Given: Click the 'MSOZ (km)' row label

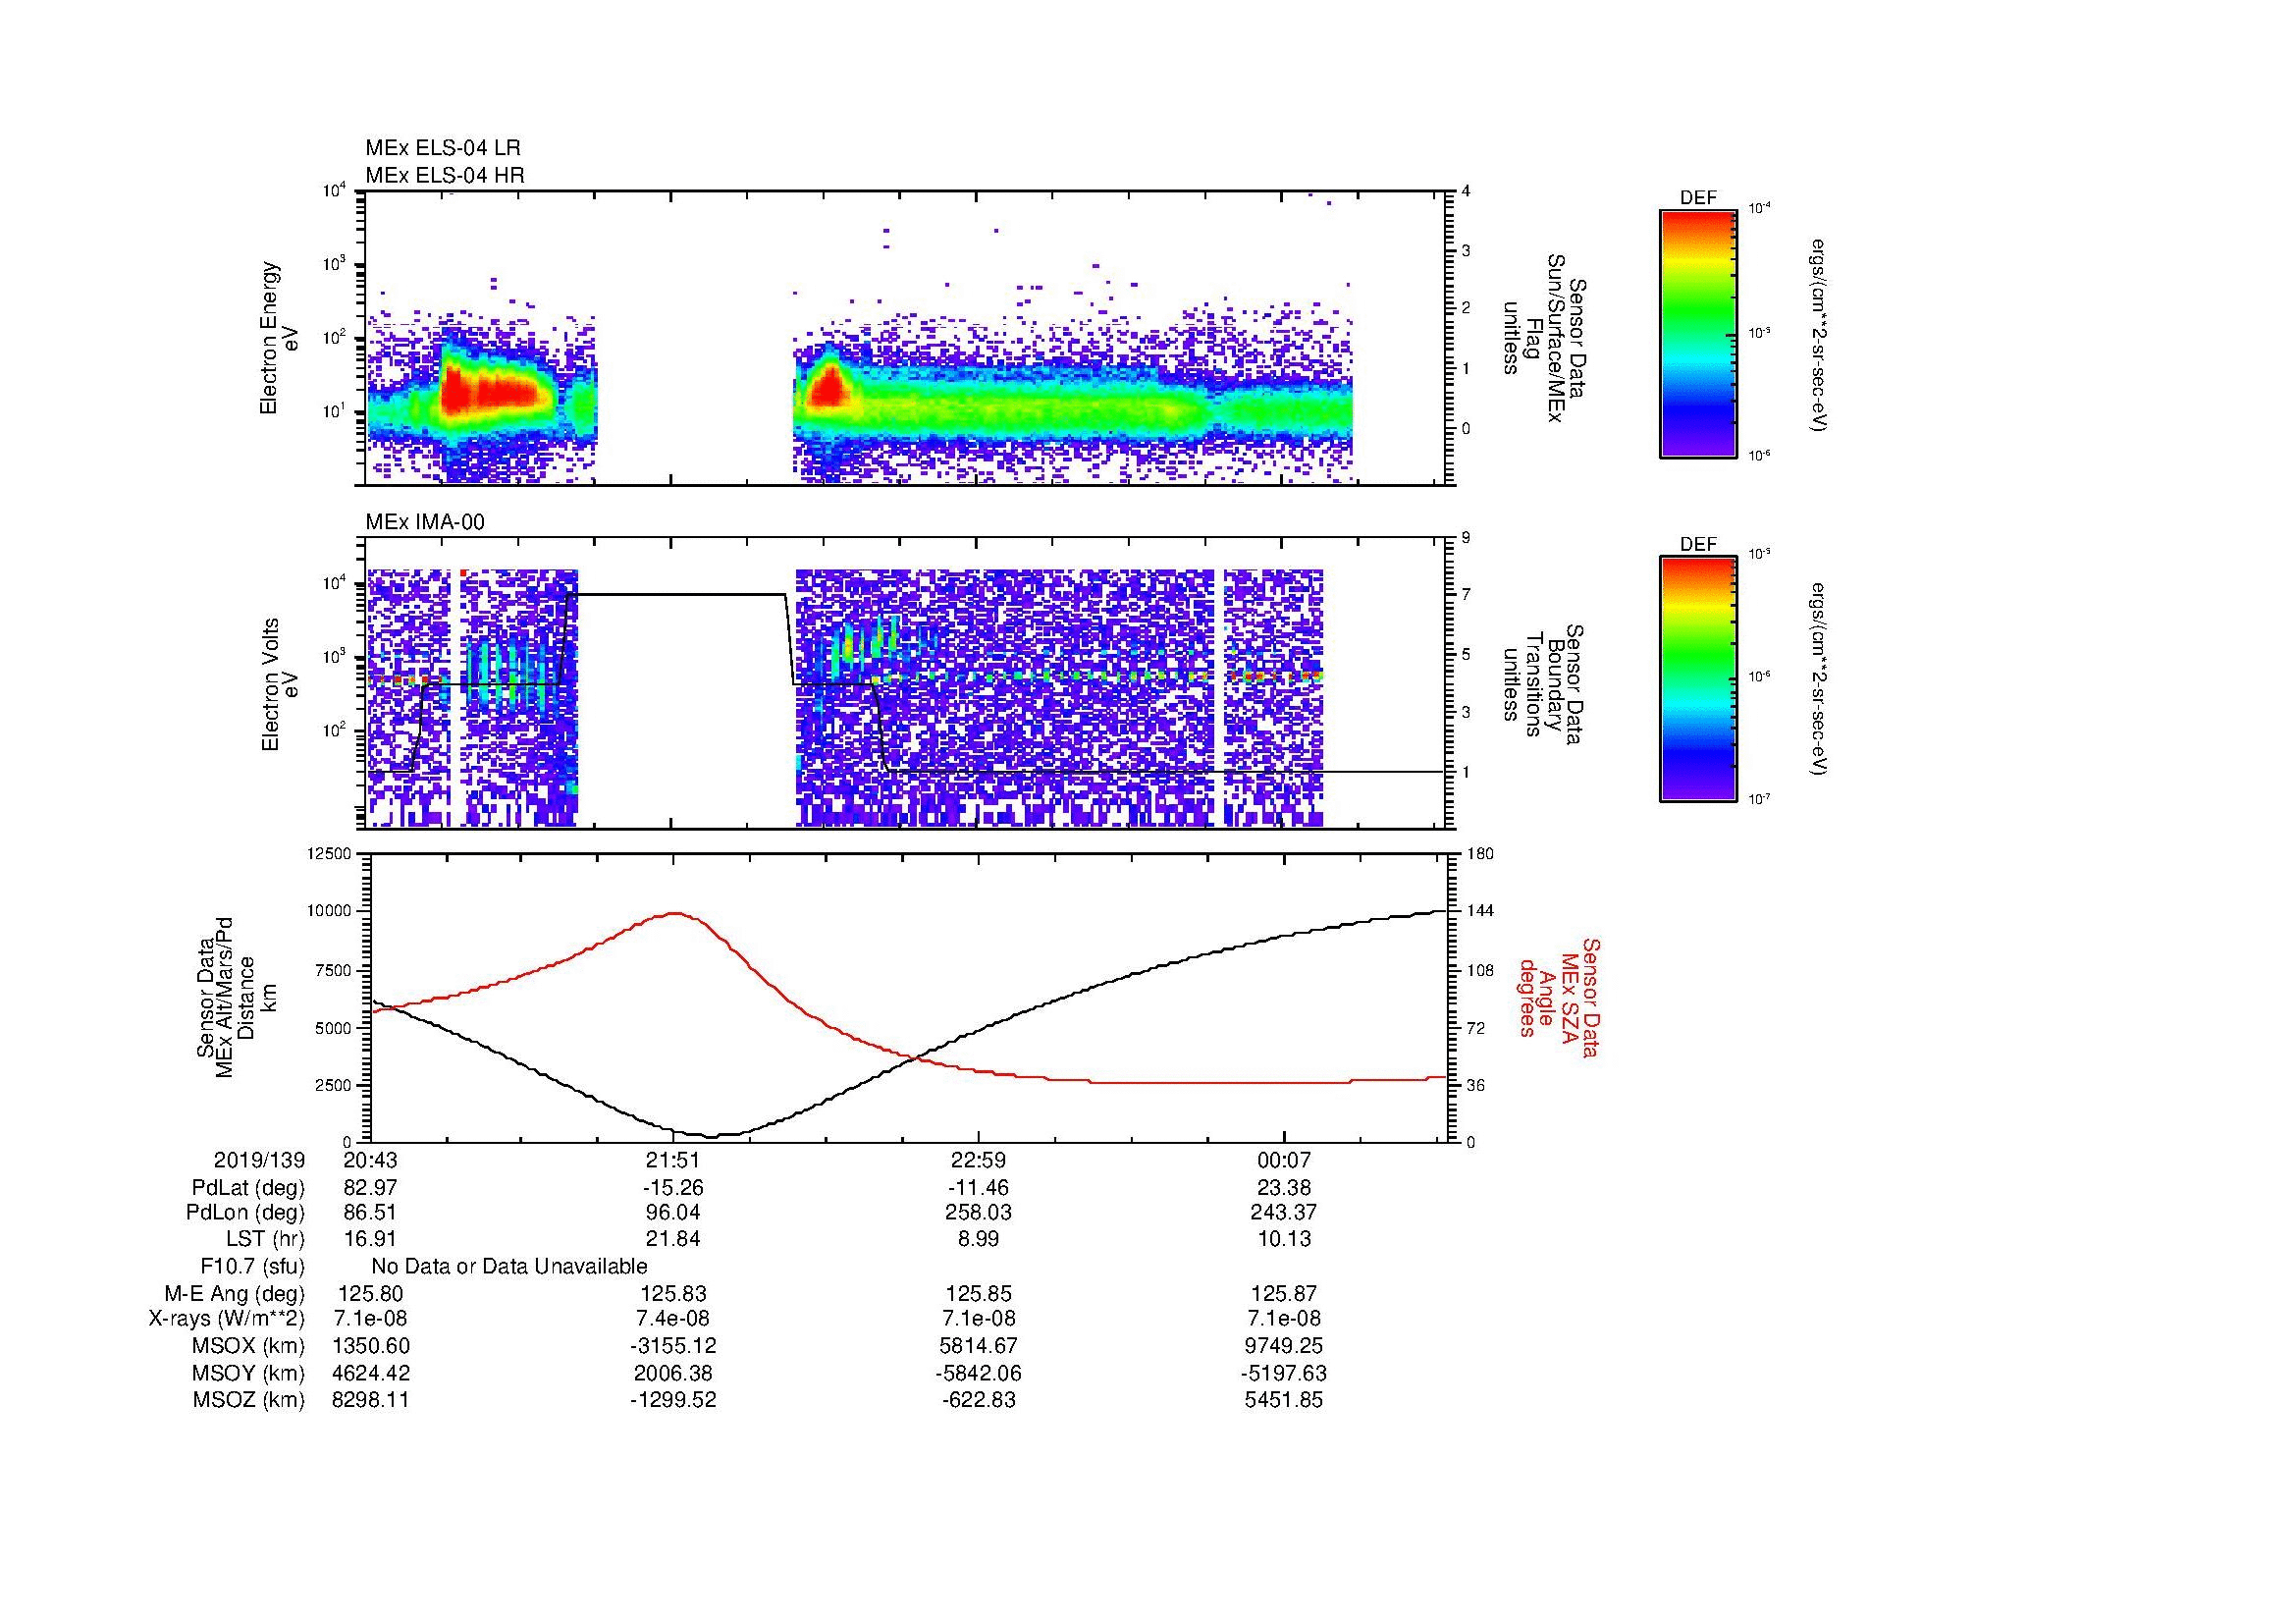Looking at the screenshot, I should pyautogui.click(x=249, y=1400).
